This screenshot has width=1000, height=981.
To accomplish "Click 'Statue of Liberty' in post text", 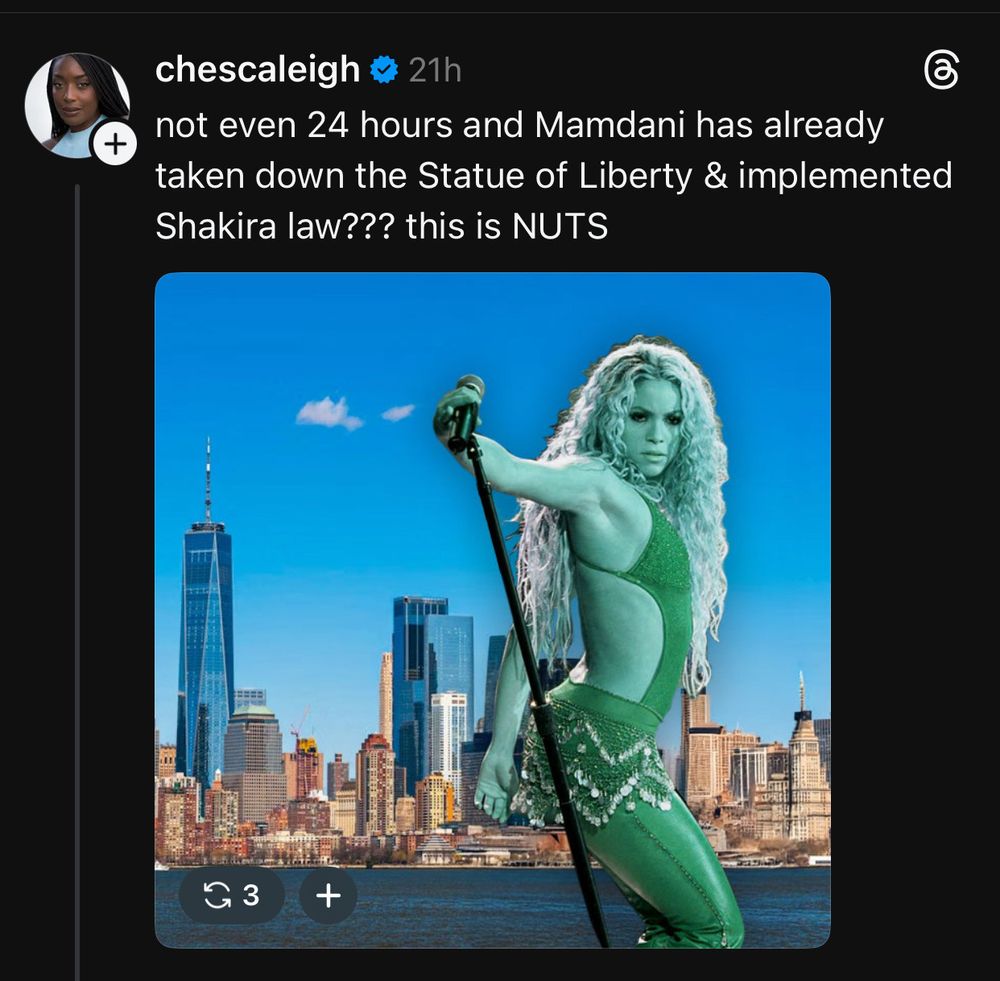I will pos(555,176).
